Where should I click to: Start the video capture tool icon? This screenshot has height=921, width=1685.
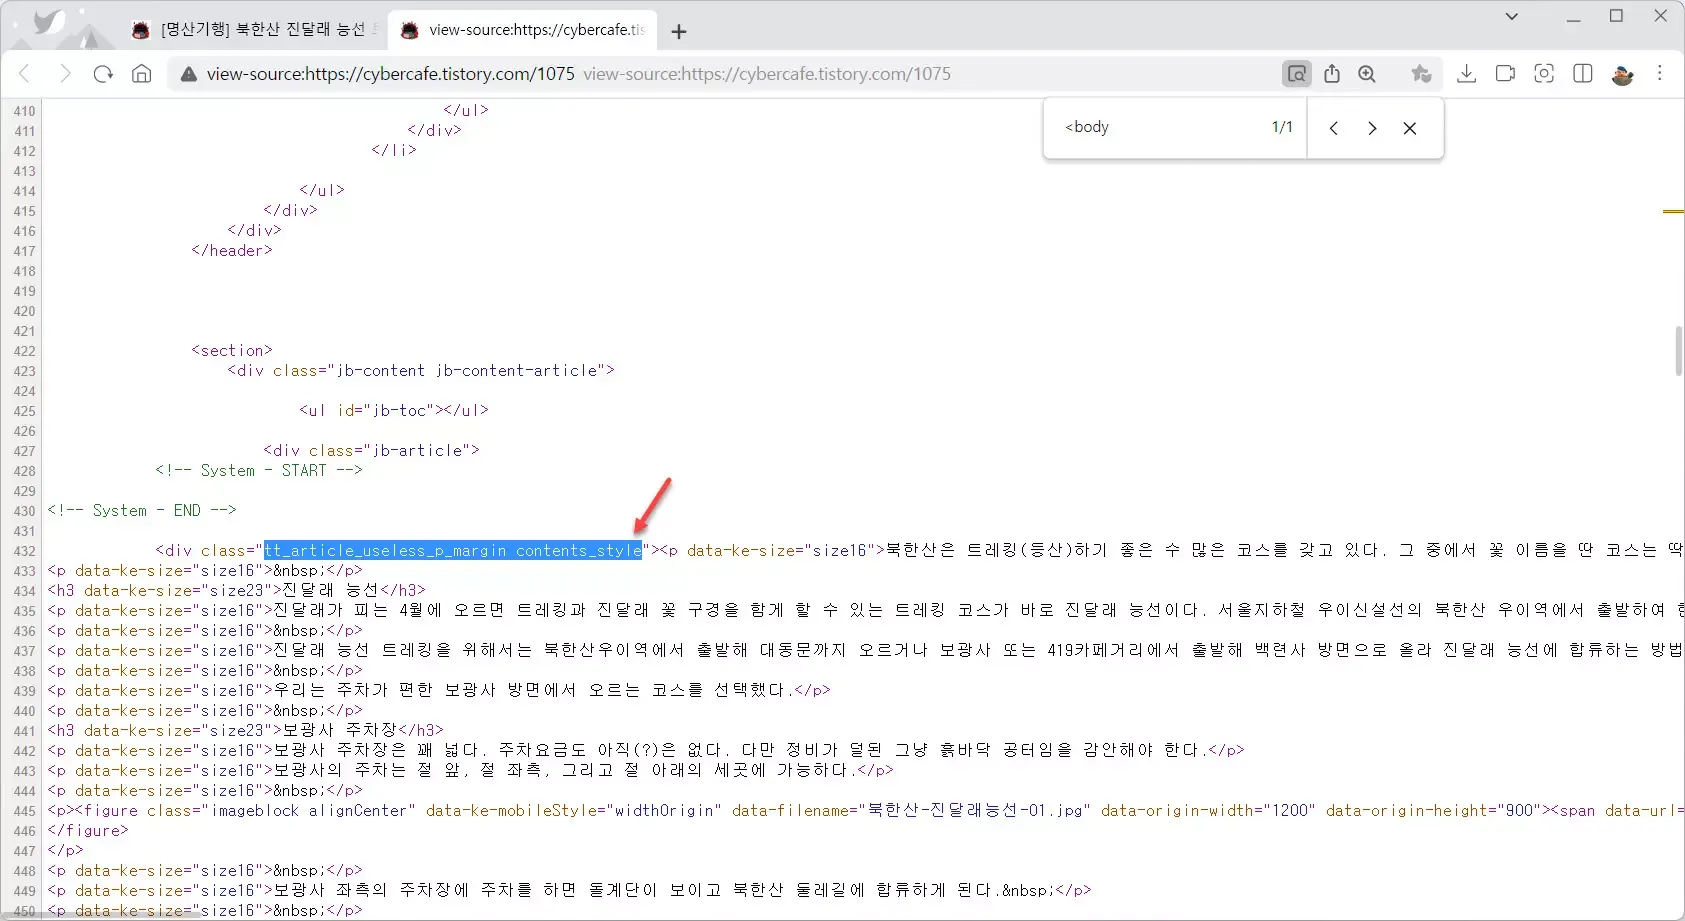[x=1505, y=74]
